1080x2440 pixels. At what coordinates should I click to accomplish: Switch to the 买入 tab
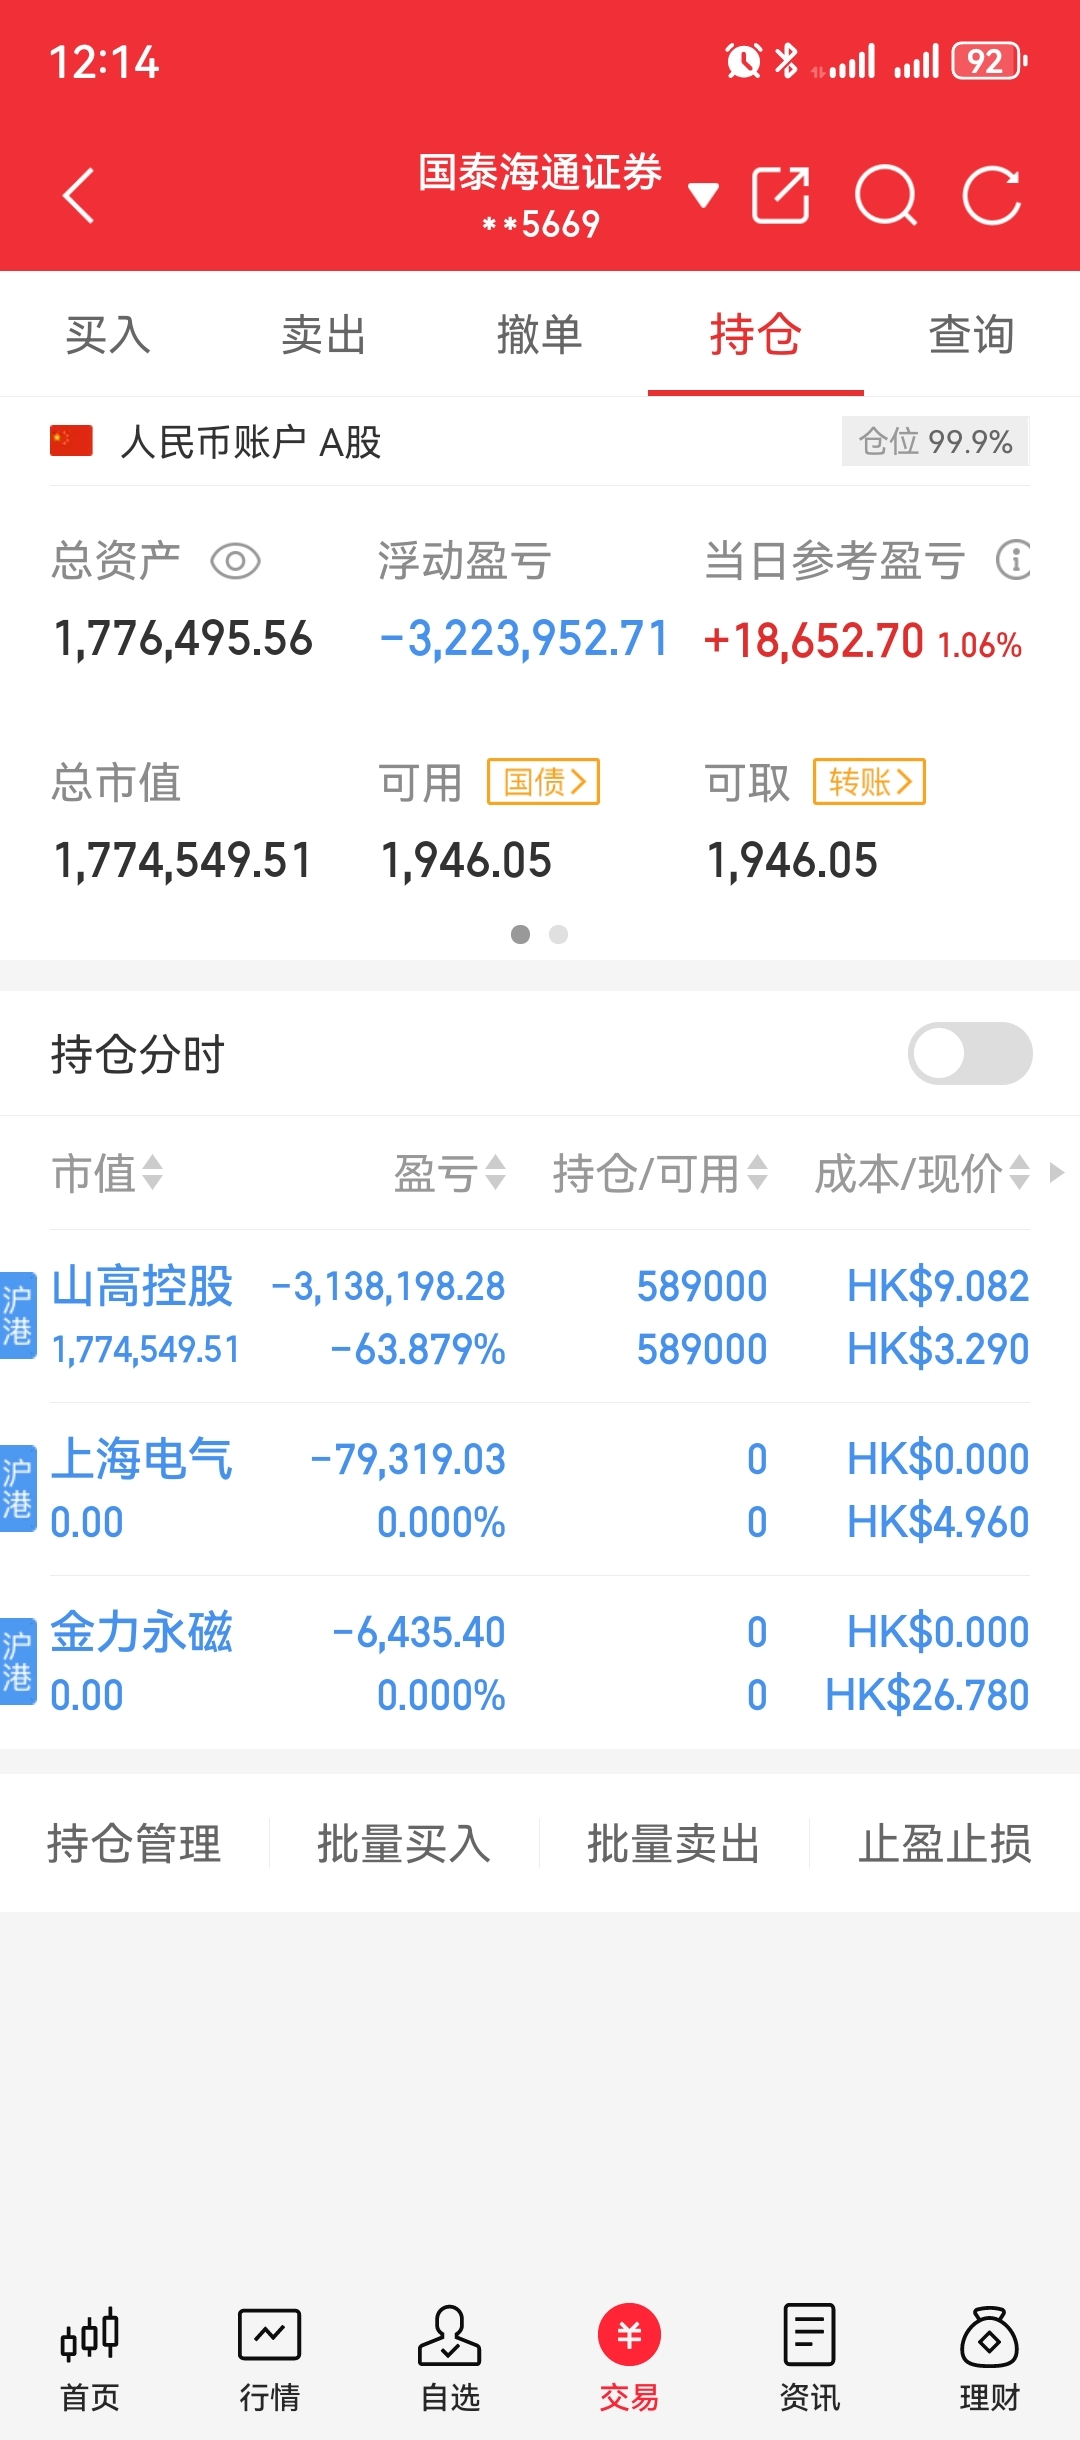click(108, 334)
